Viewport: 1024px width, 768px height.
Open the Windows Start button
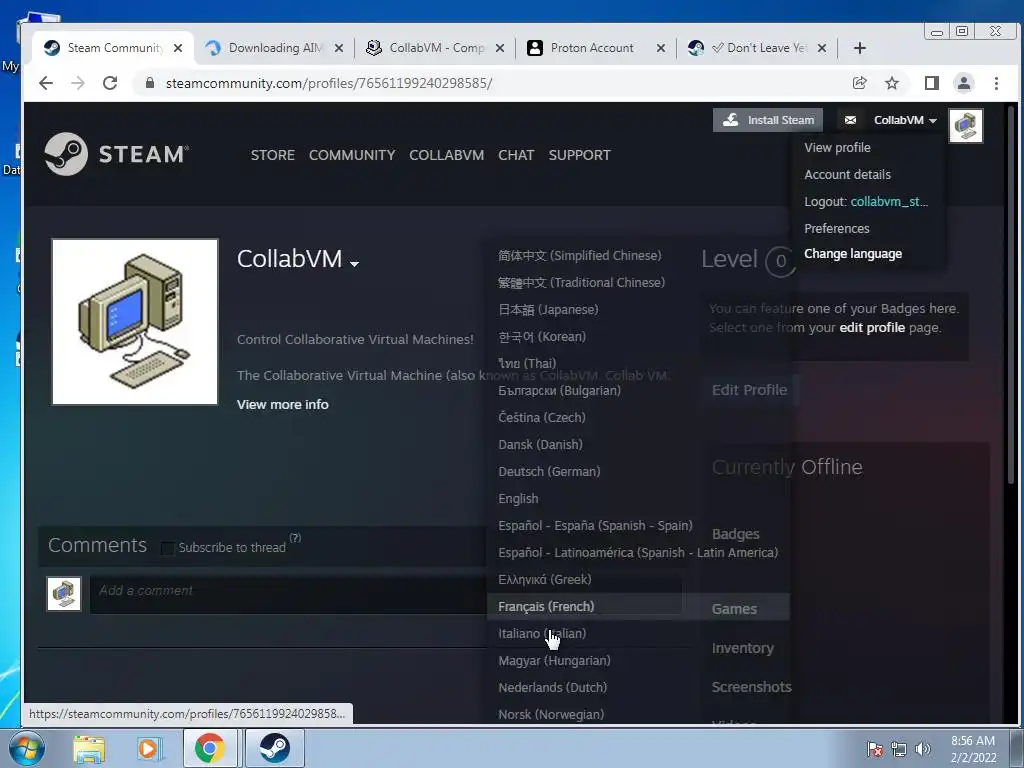coord(27,748)
